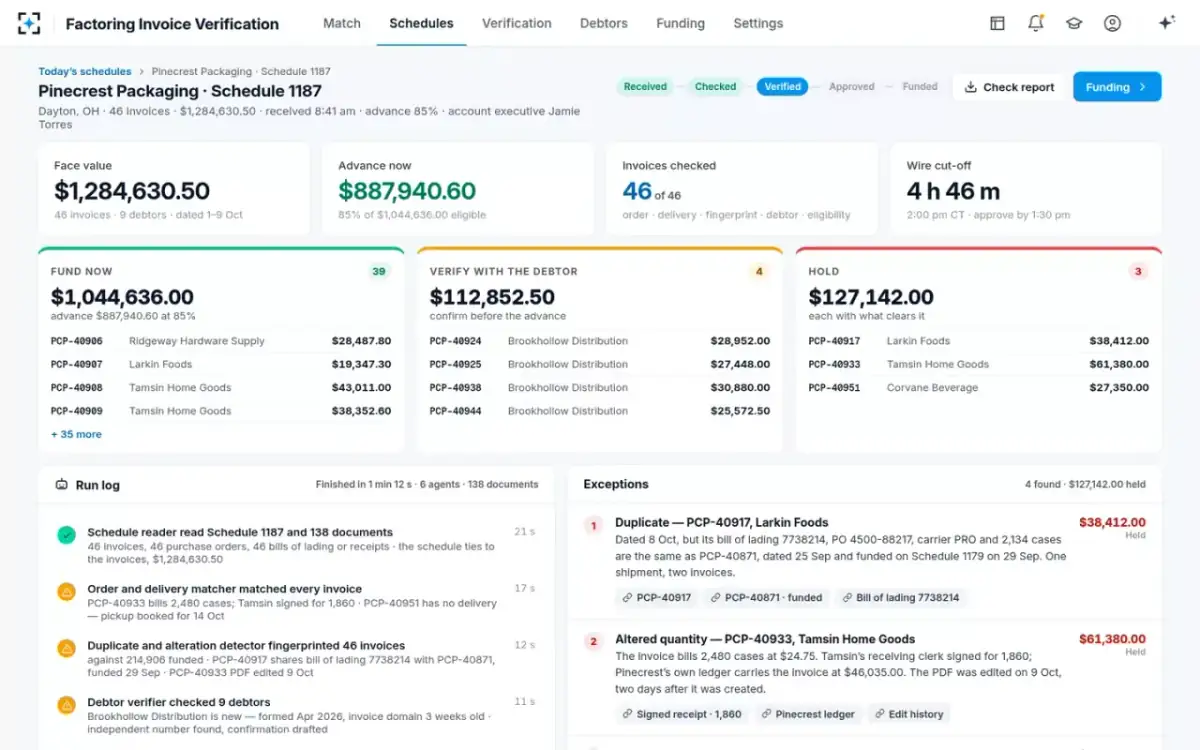Select hold row PCP-40951 Corvane Beverage

(x=979, y=388)
